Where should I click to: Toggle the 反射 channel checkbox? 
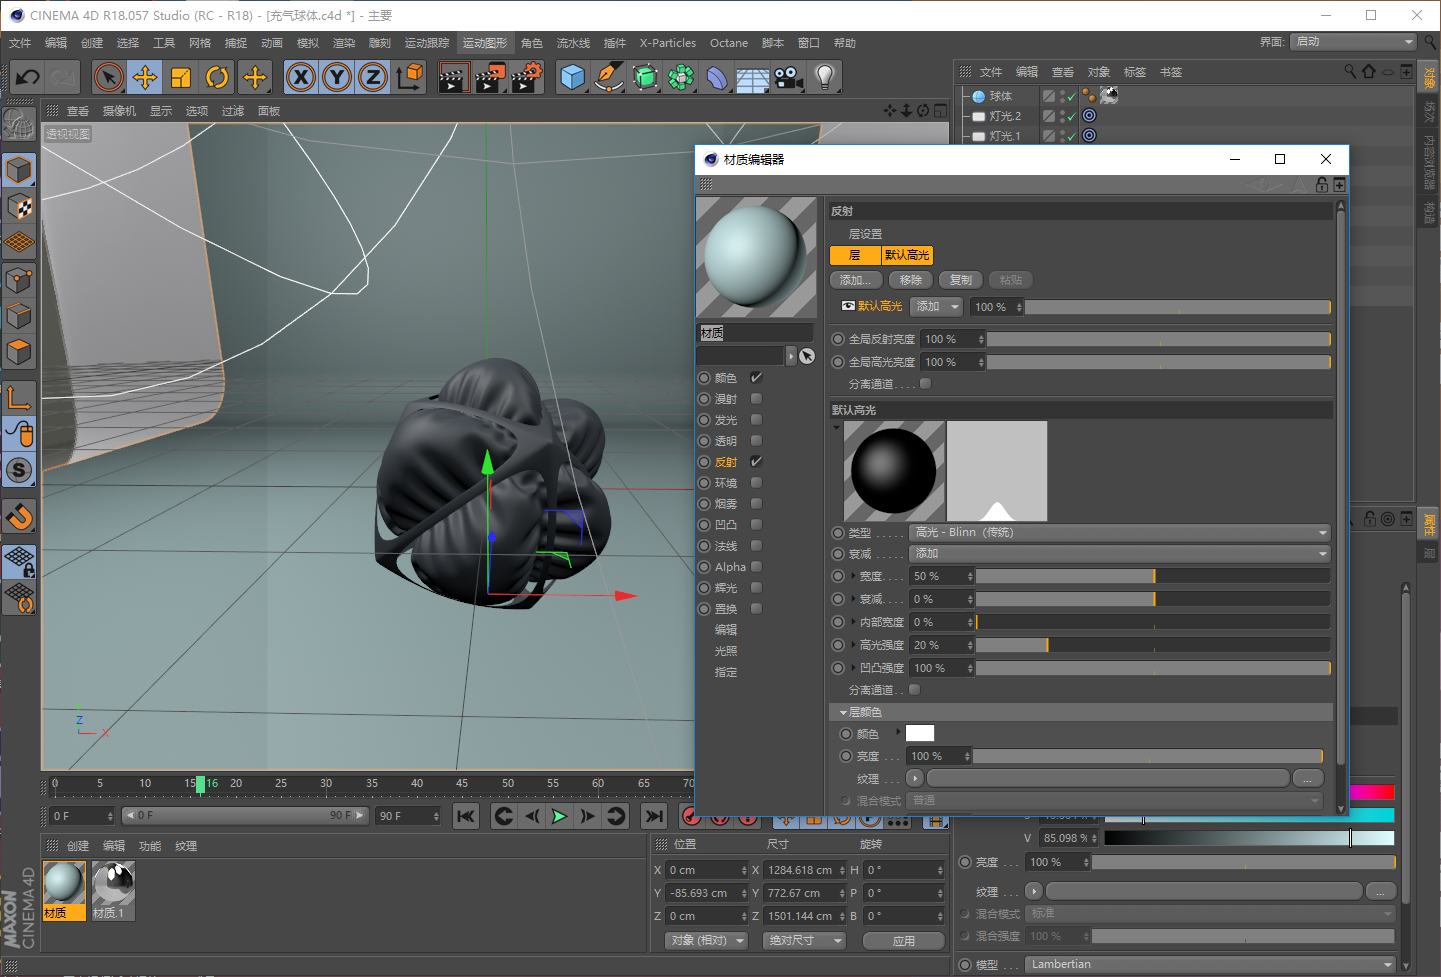tap(756, 462)
